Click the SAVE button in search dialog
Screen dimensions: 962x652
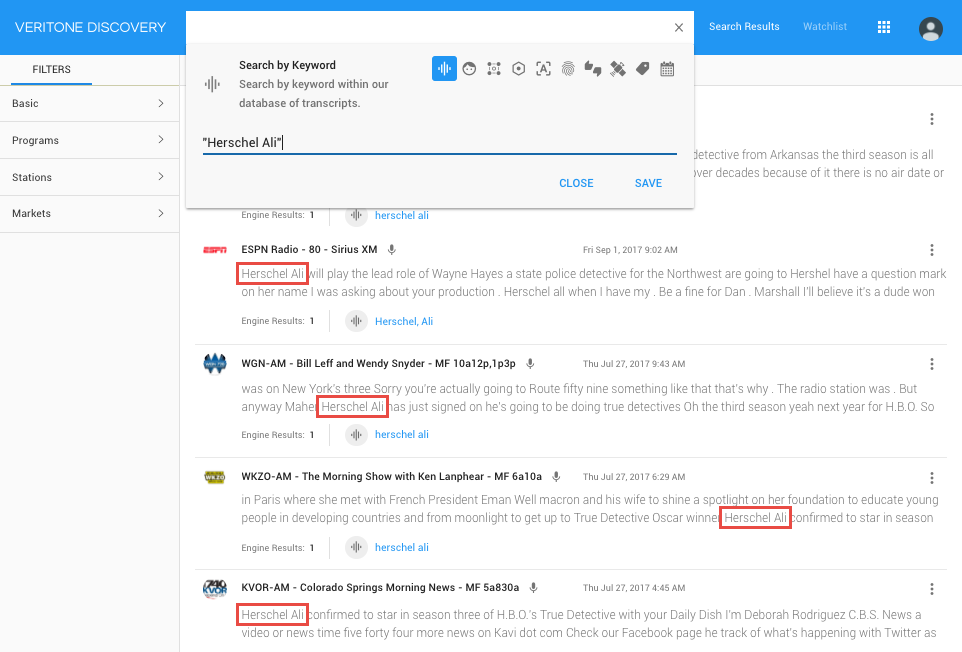[648, 183]
